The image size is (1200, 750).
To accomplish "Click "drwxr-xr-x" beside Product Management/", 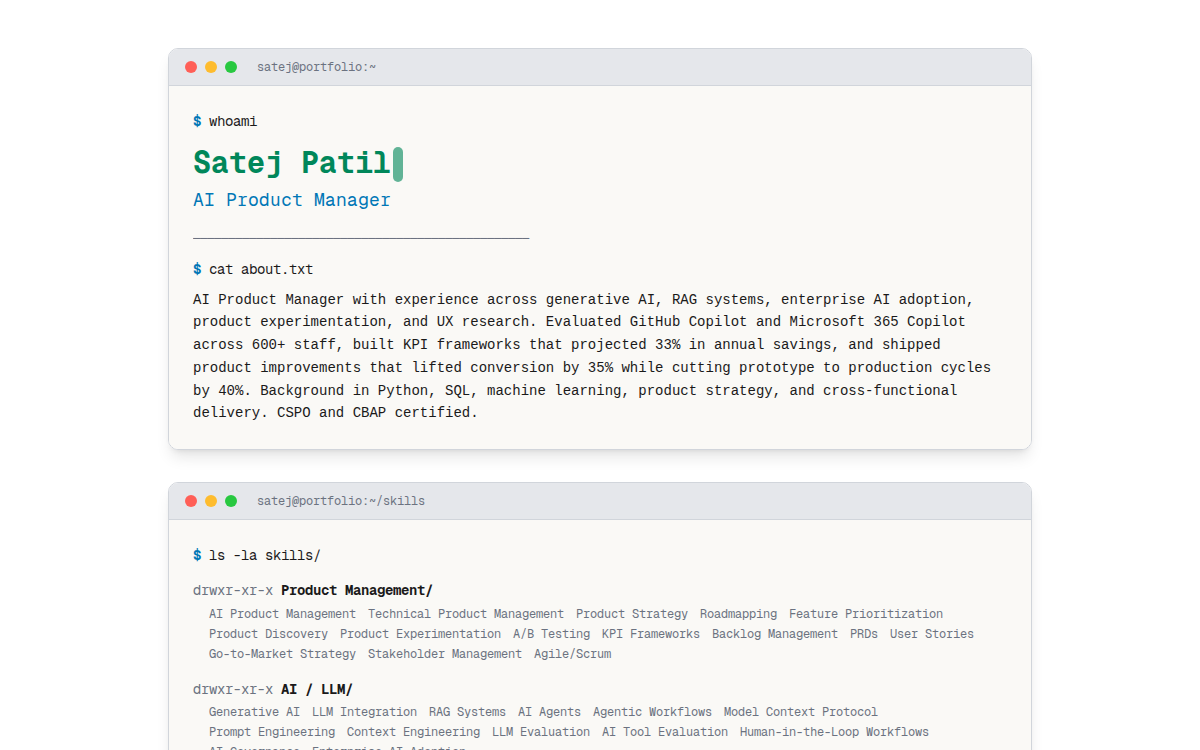I will tap(233, 591).
